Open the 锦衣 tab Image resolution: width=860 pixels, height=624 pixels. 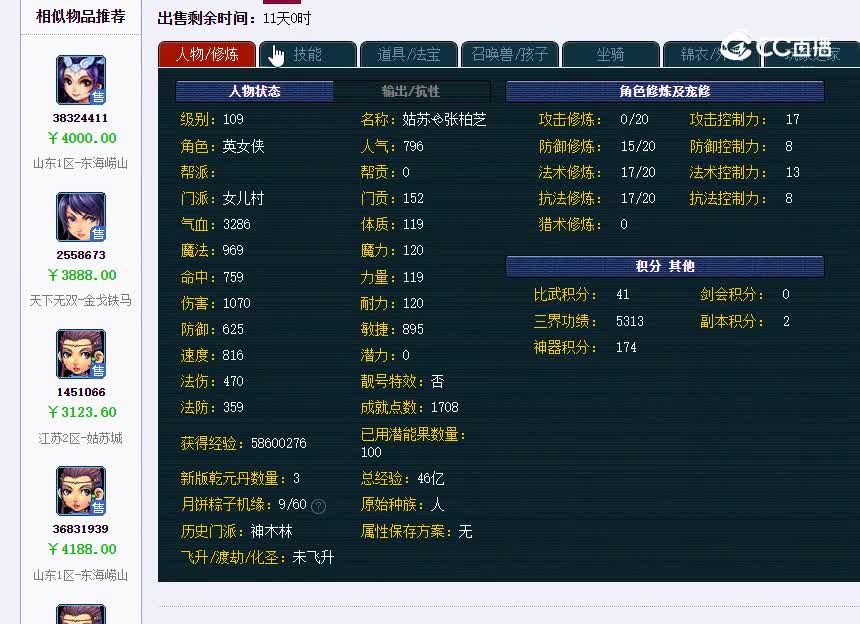[x=711, y=54]
